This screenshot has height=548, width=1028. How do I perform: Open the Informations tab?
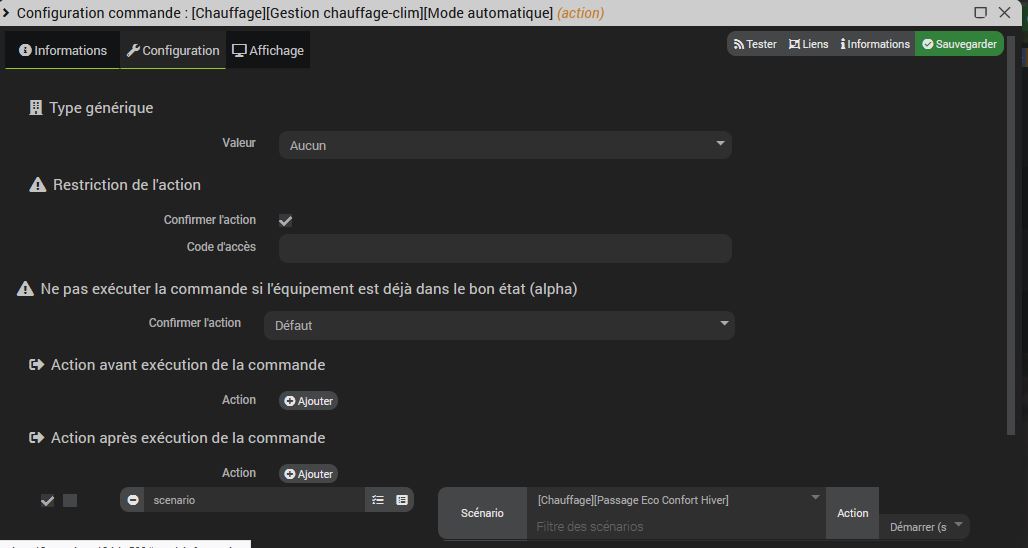click(63, 50)
